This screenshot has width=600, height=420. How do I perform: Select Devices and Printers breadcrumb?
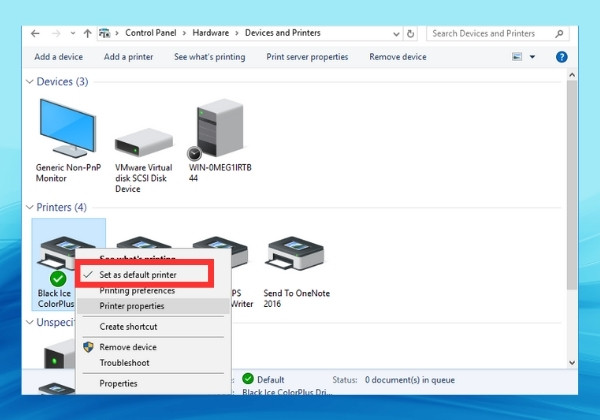(283, 33)
